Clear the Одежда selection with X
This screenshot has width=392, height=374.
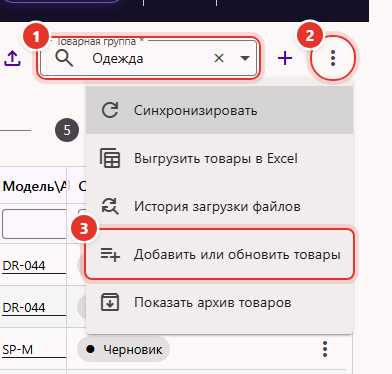point(219,58)
